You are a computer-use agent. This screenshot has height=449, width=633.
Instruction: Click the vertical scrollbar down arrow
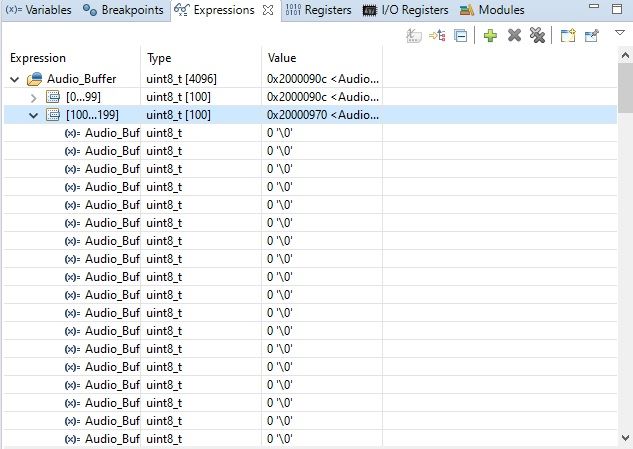coord(625,438)
